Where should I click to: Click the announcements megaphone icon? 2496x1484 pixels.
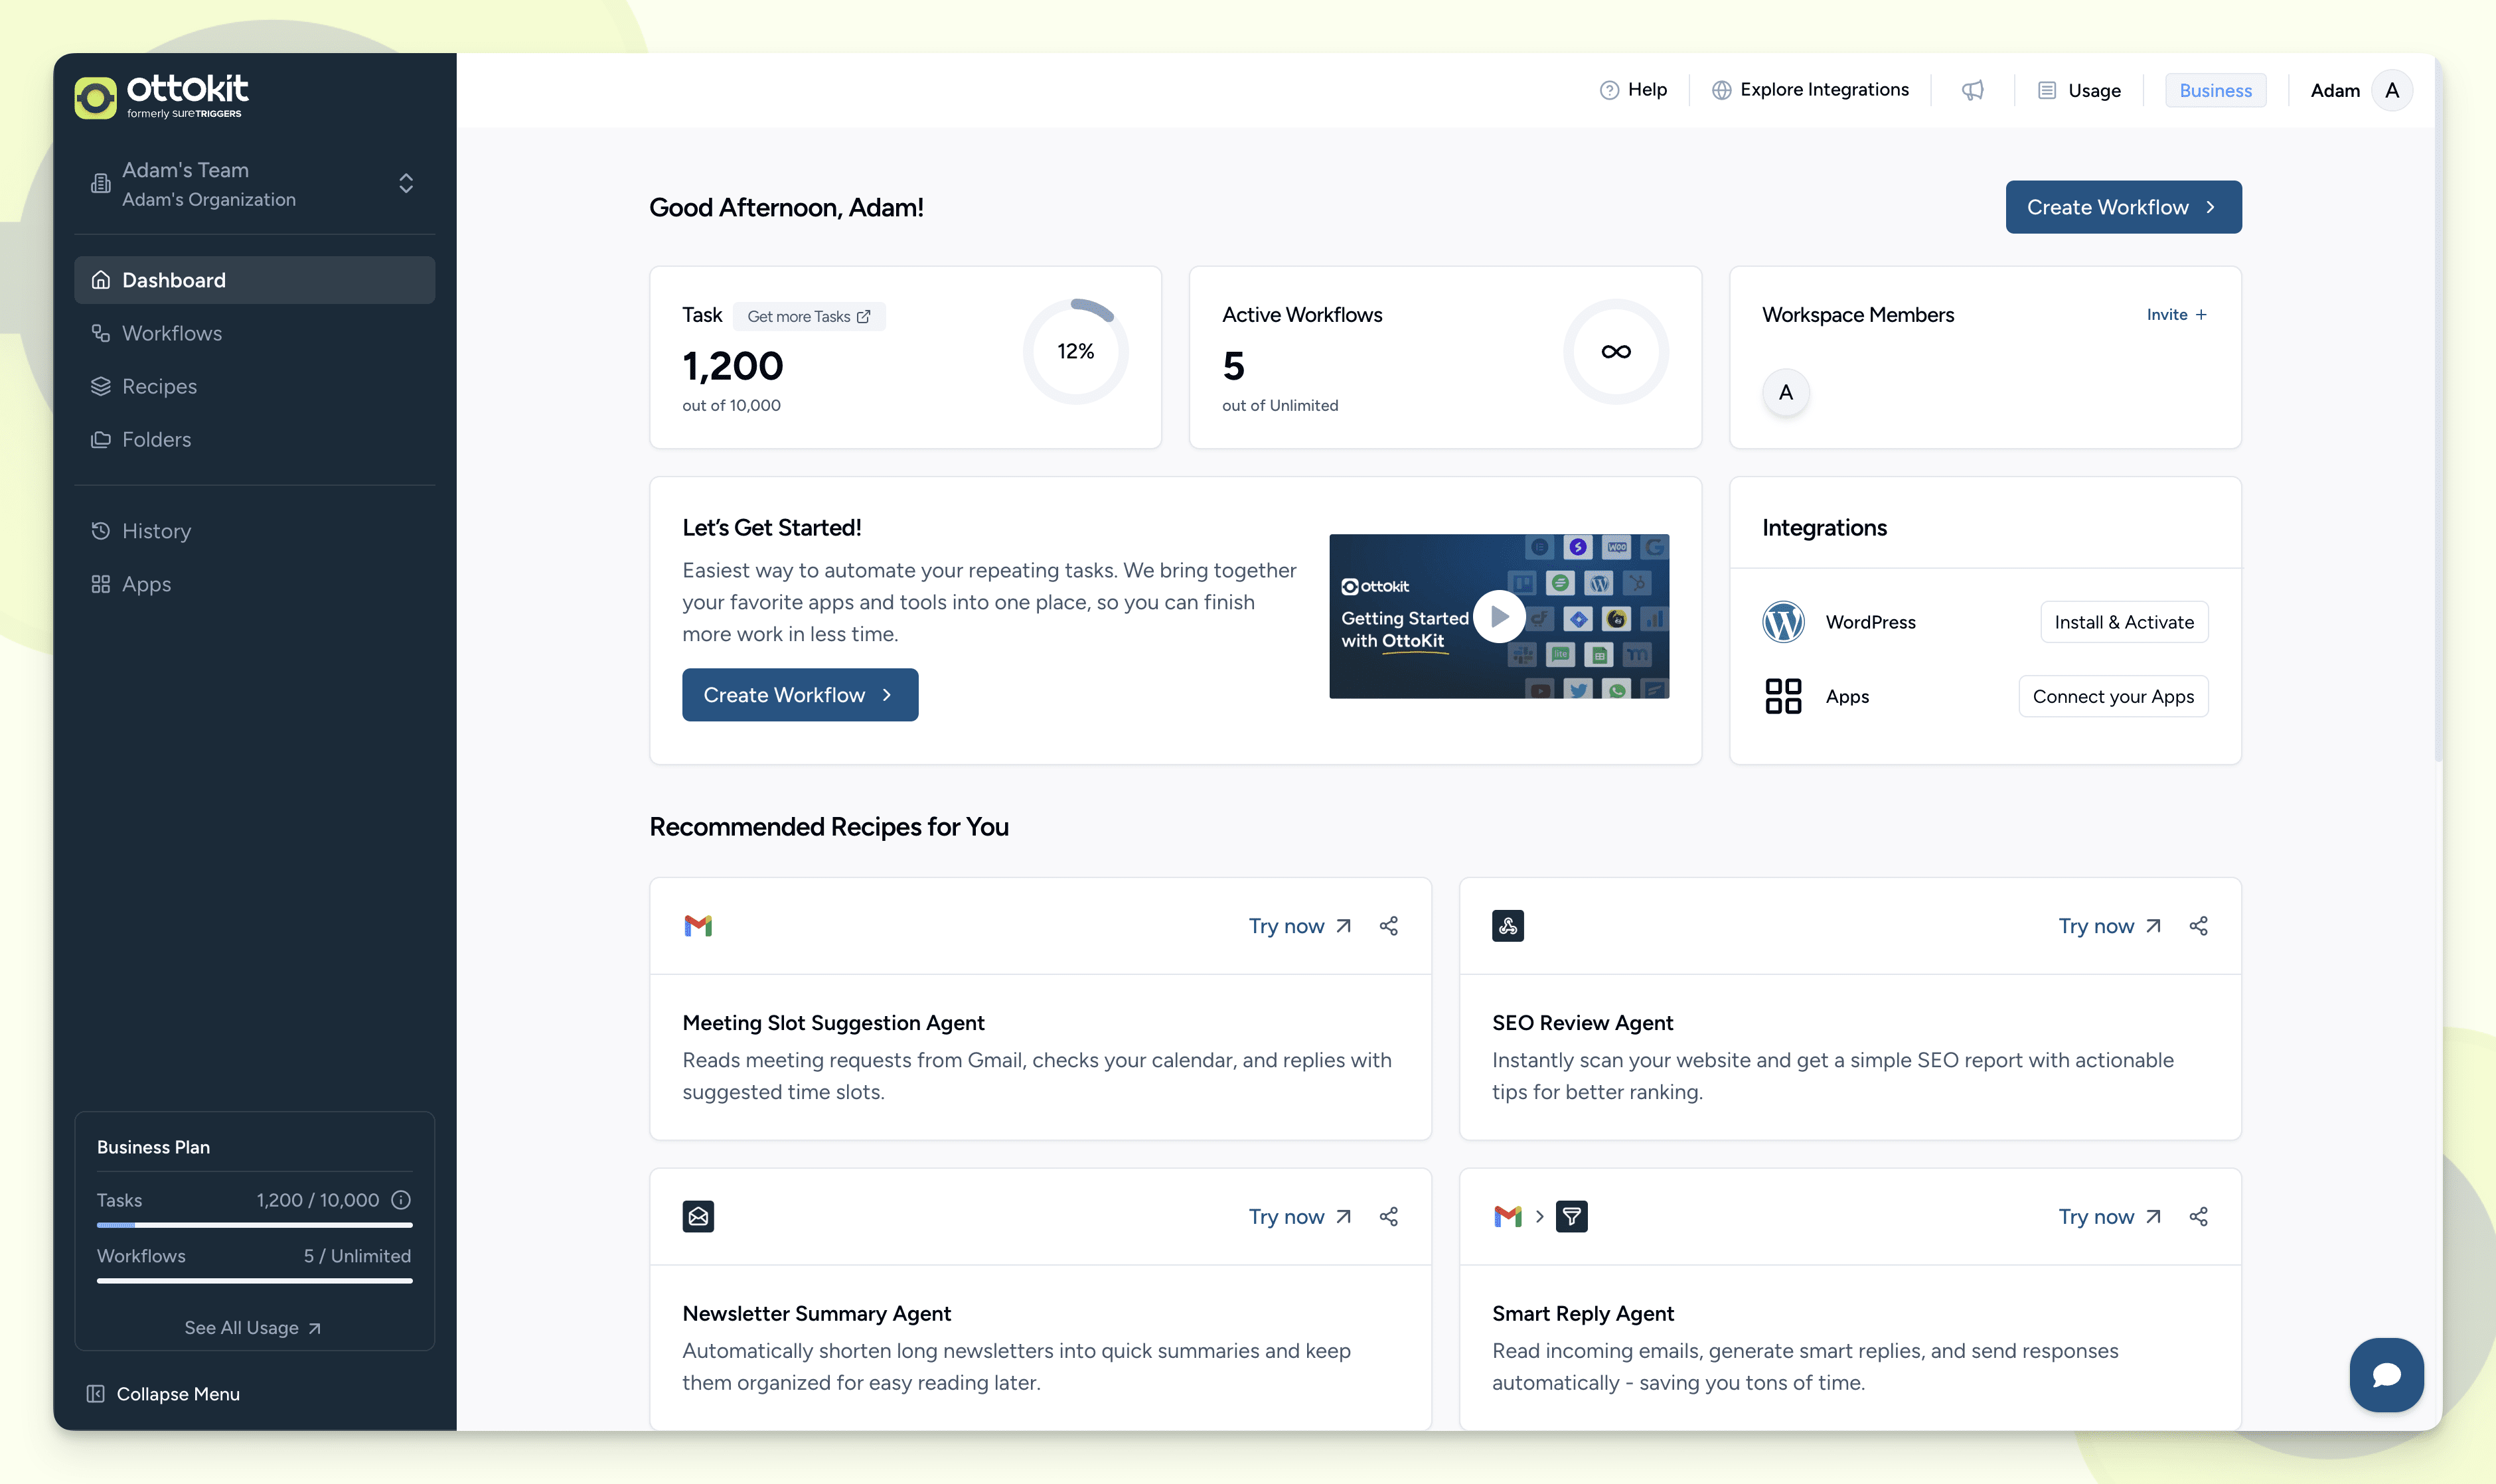click(1972, 90)
